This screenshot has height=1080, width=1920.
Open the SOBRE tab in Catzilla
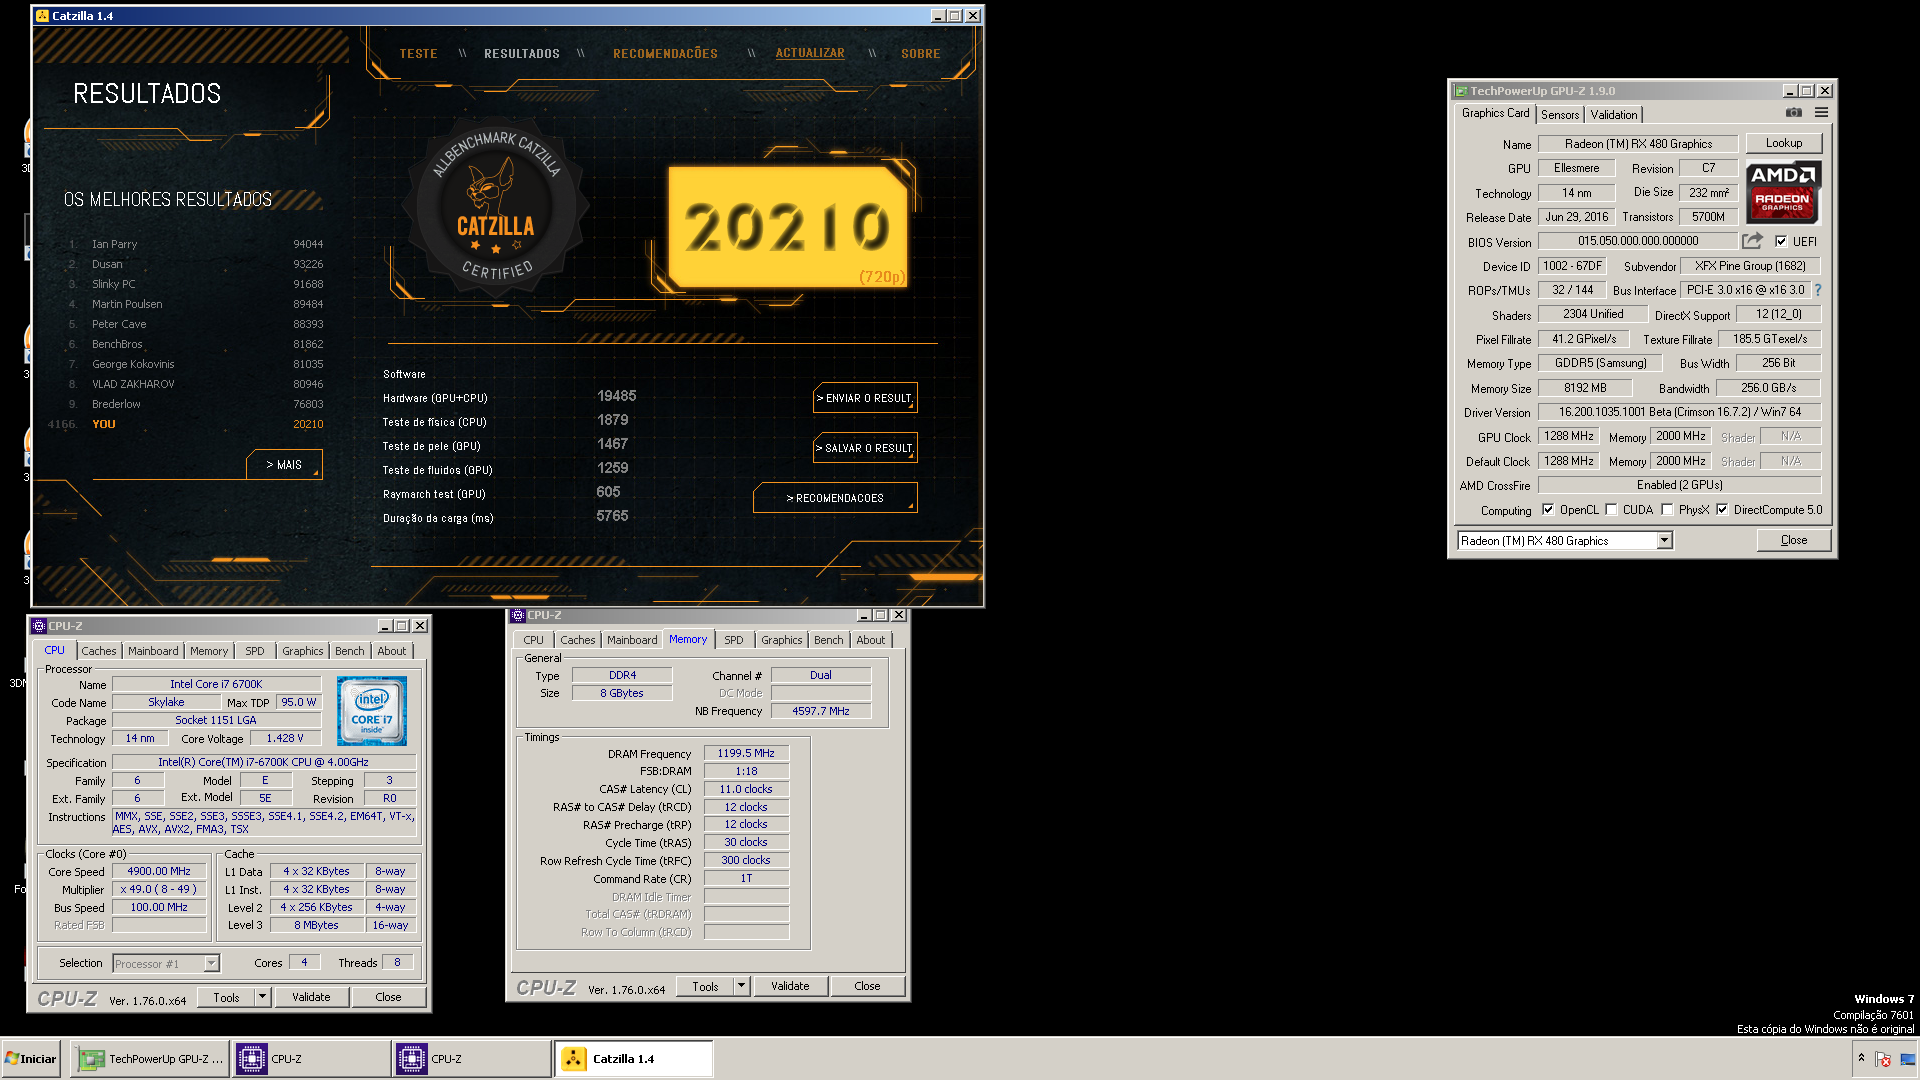tap(920, 54)
